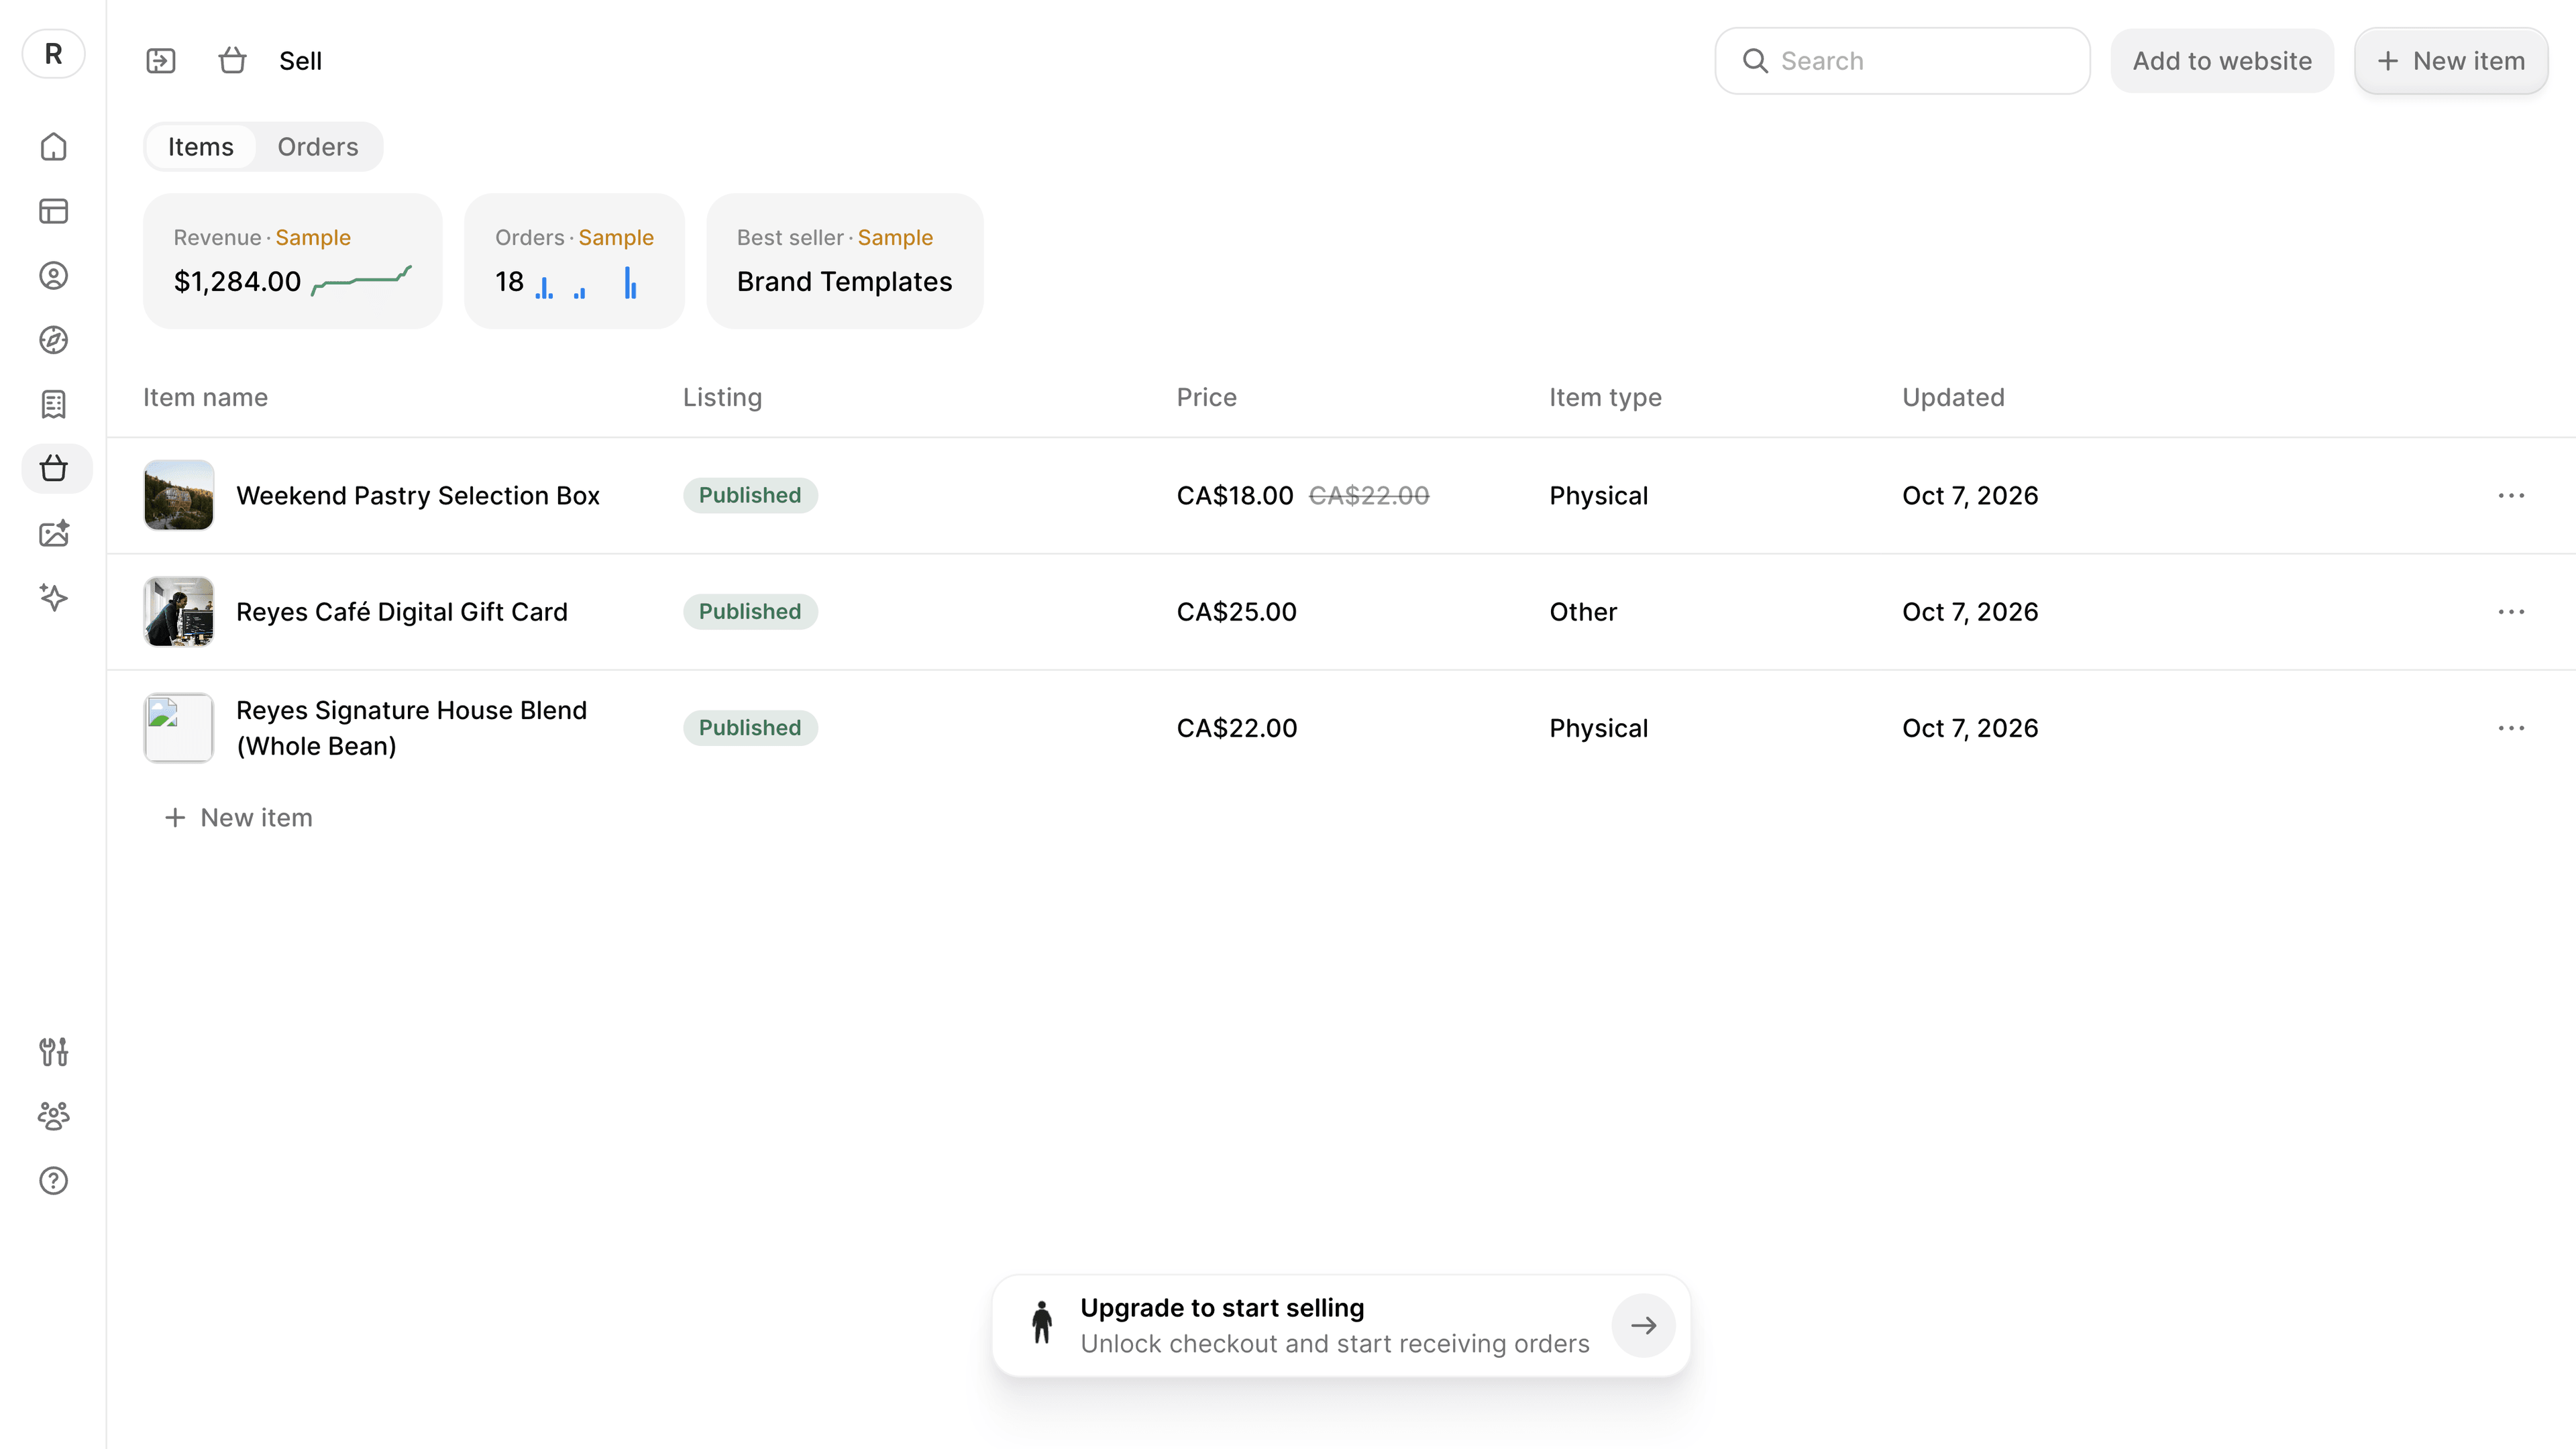
Task: Open the sparkle AI sidebar icon
Action: click(x=53, y=597)
